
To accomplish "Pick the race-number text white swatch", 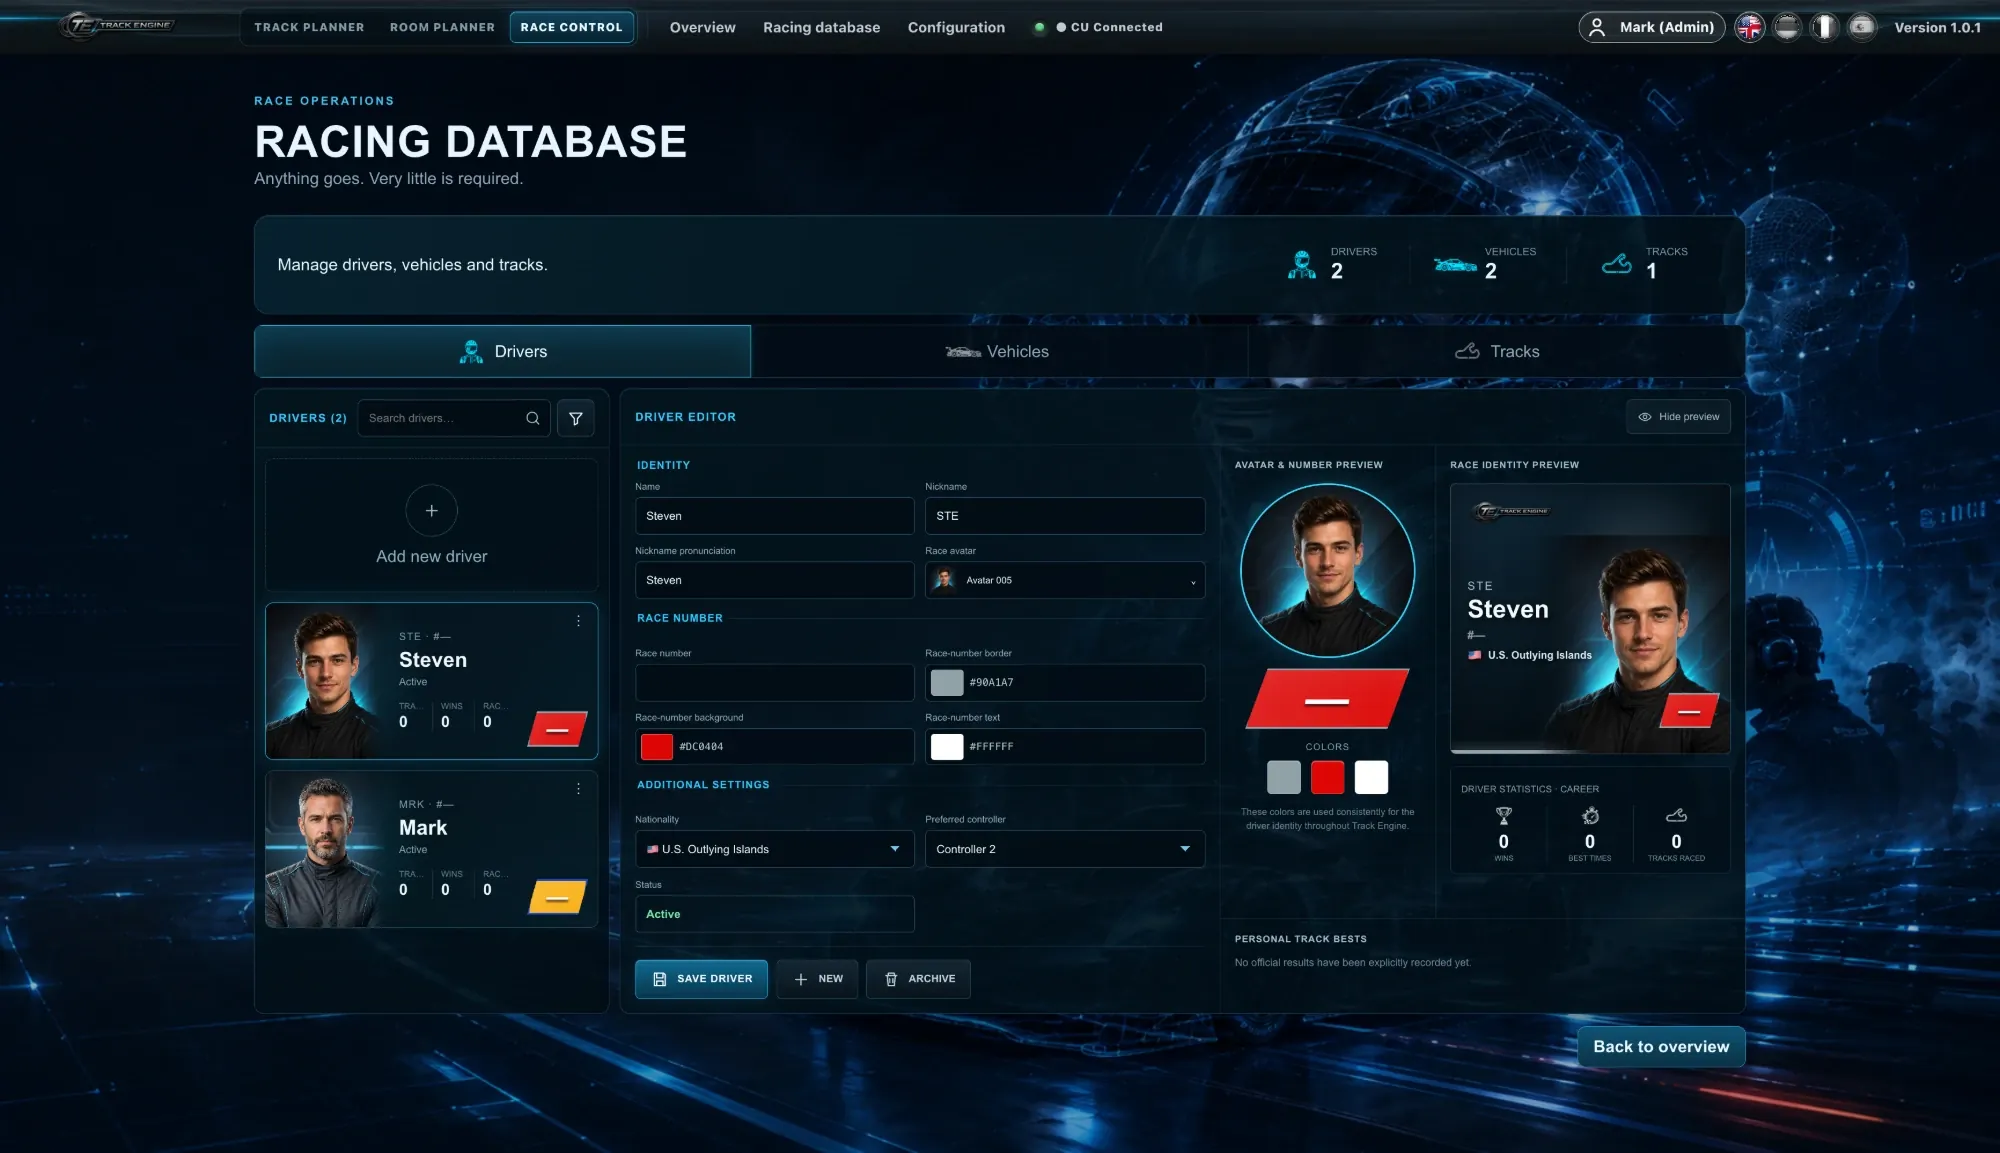I will [947, 746].
